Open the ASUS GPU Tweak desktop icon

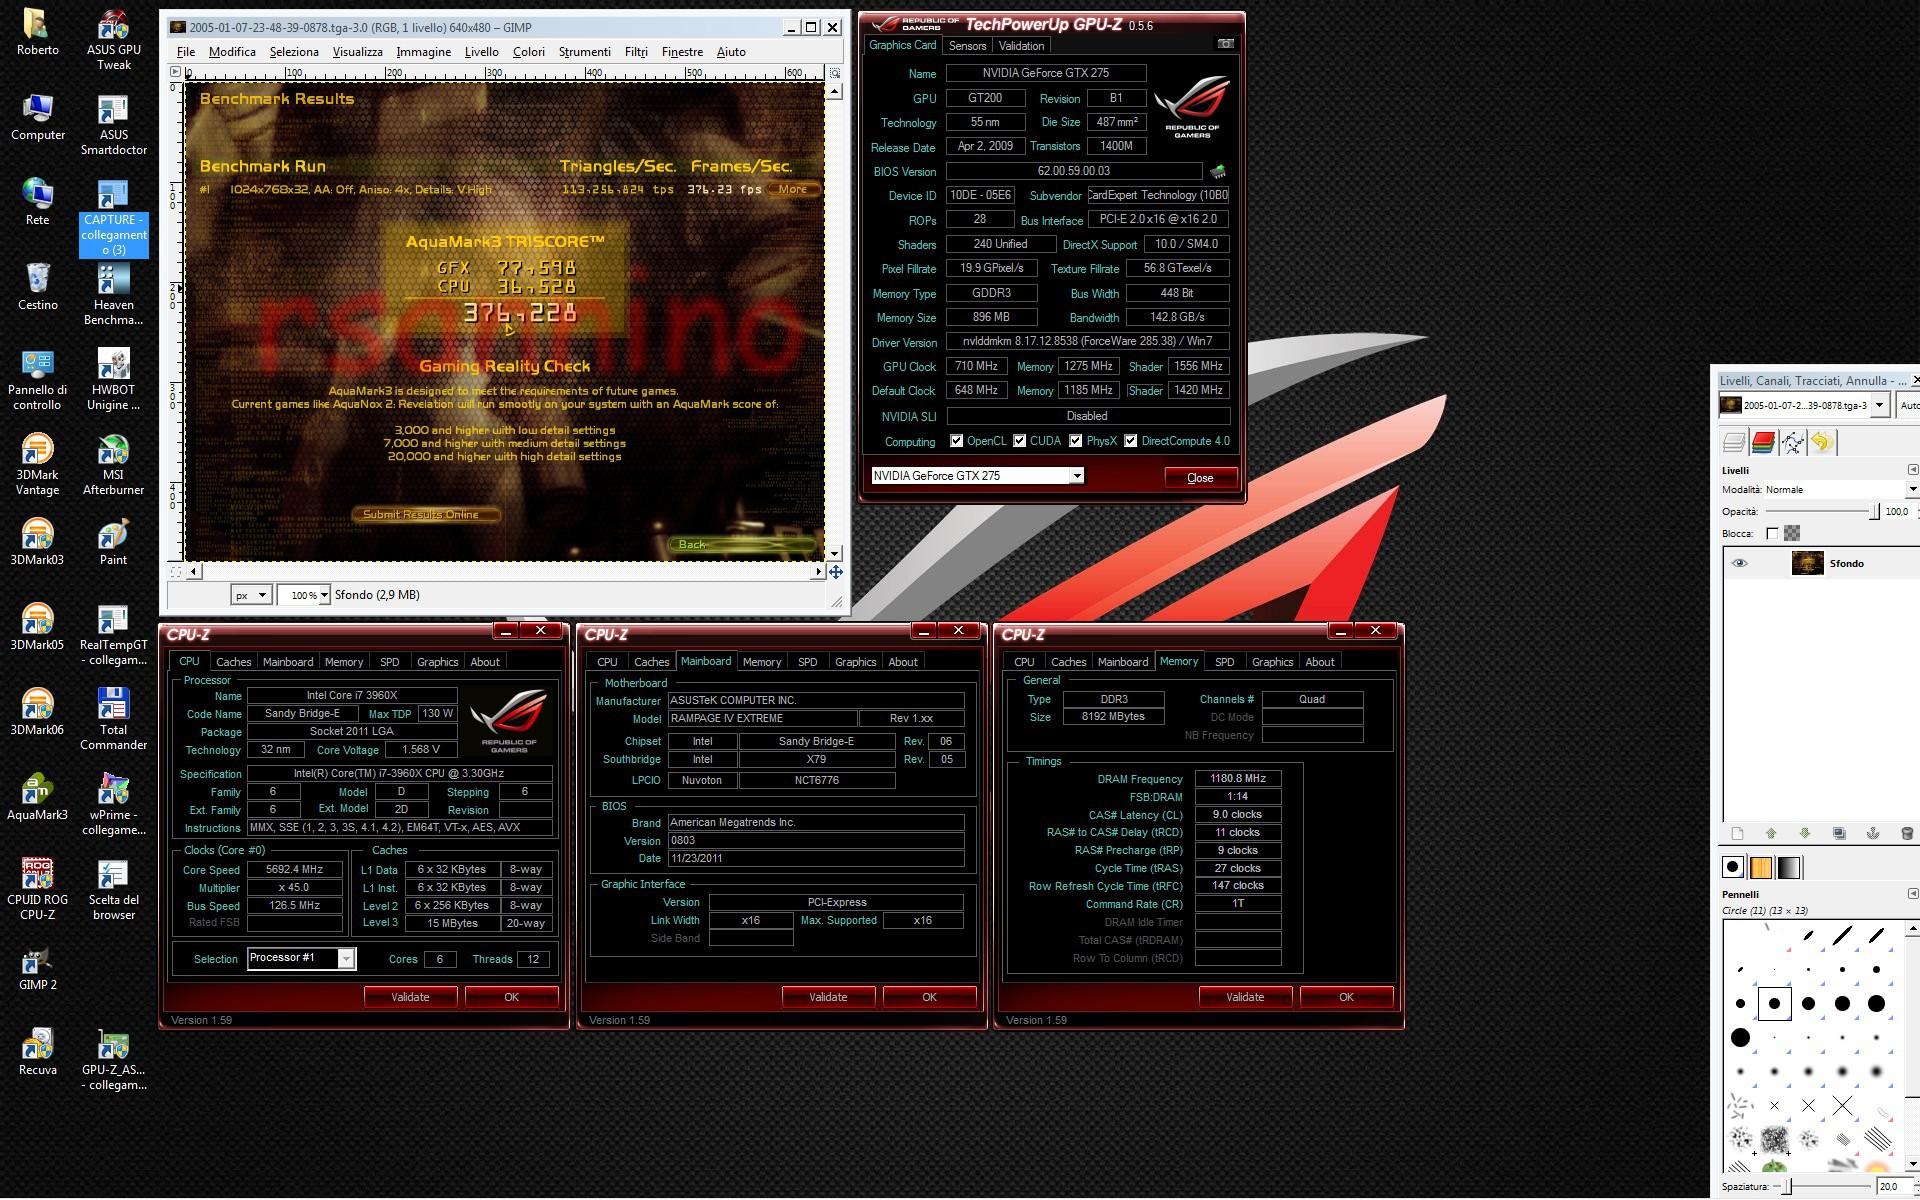tap(113, 40)
